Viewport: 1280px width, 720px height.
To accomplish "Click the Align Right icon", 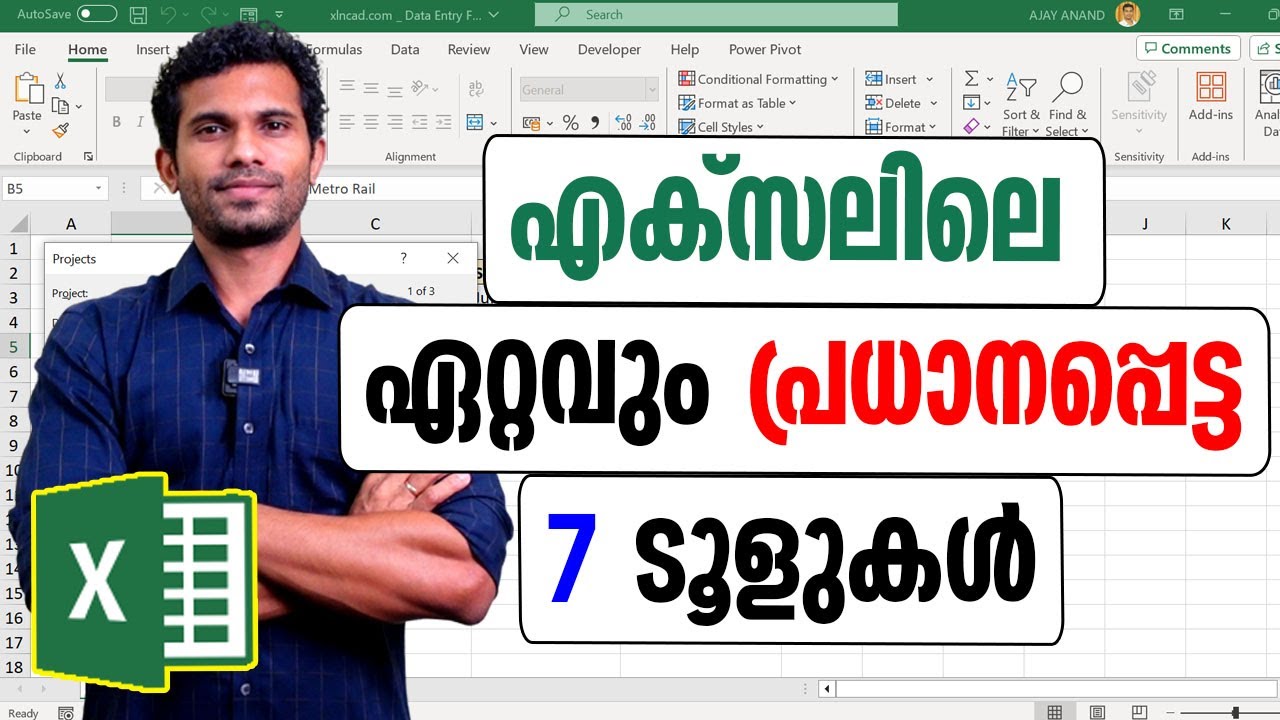I will 395,122.
